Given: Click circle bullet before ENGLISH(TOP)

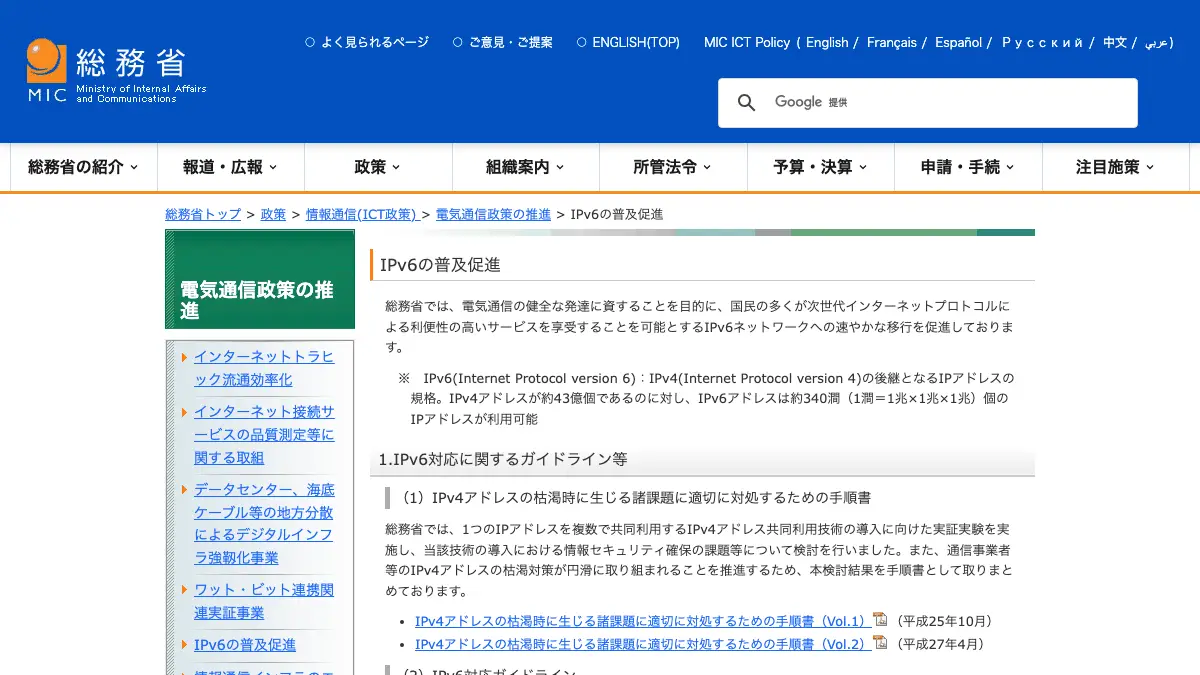Looking at the screenshot, I should pyautogui.click(x=581, y=42).
